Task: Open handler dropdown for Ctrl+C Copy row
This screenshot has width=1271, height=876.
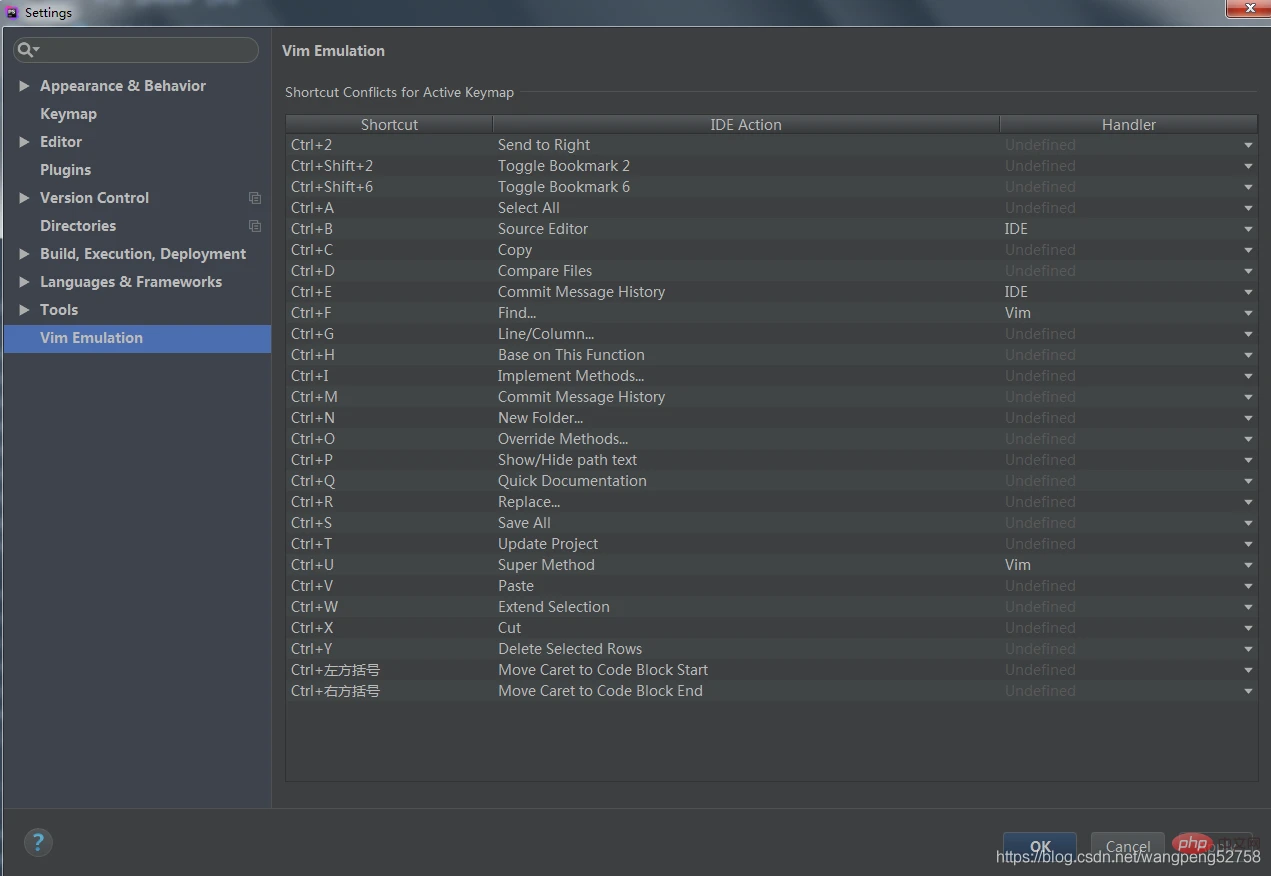Action: [1248, 250]
